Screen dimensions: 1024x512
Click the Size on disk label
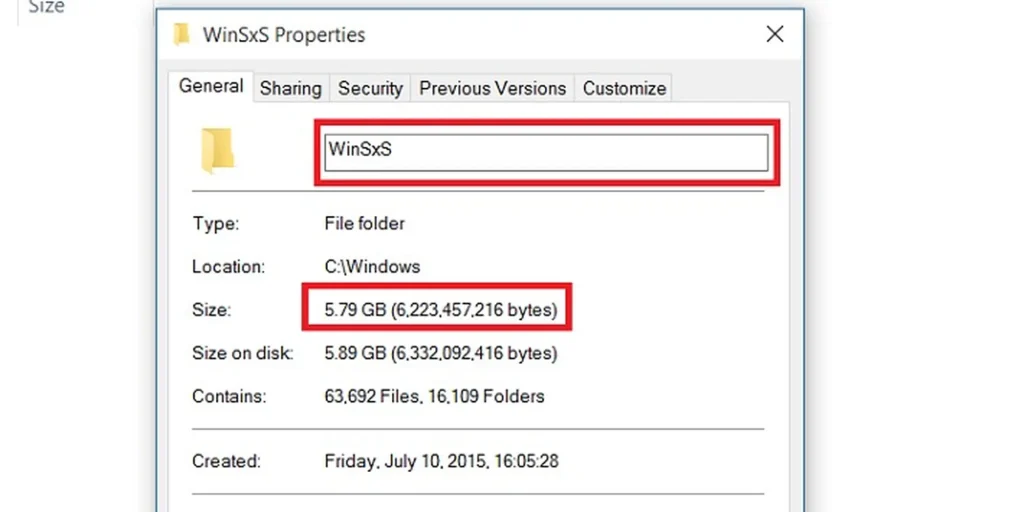tap(243, 353)
